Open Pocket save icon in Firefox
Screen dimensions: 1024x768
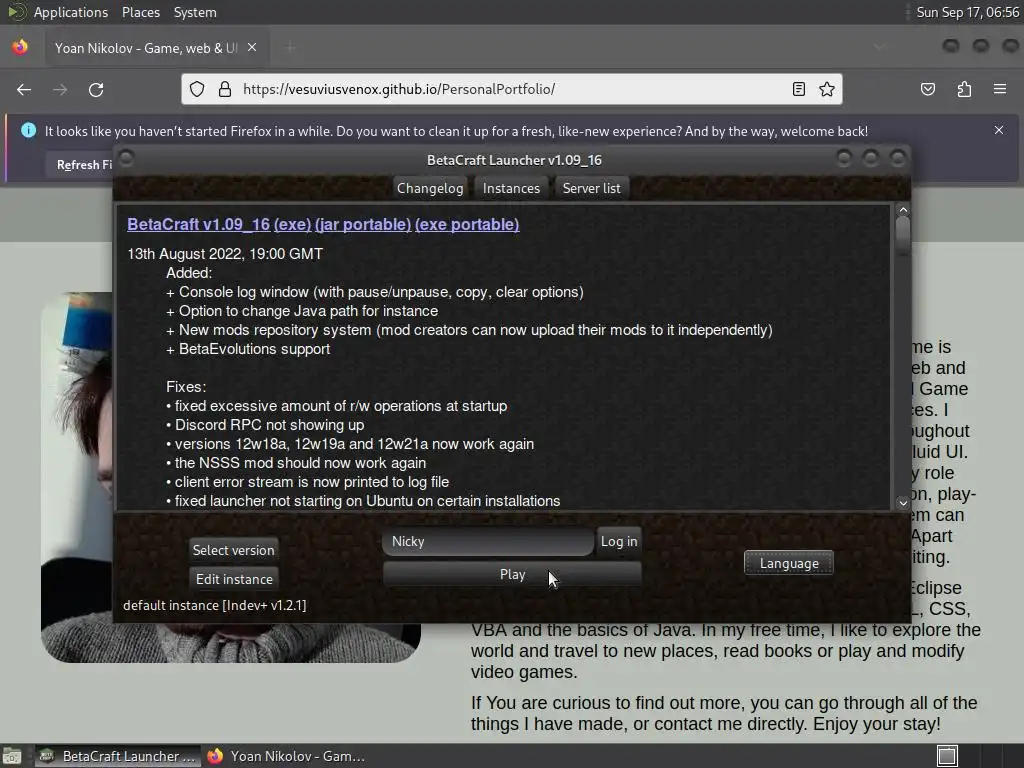point(927,89)
